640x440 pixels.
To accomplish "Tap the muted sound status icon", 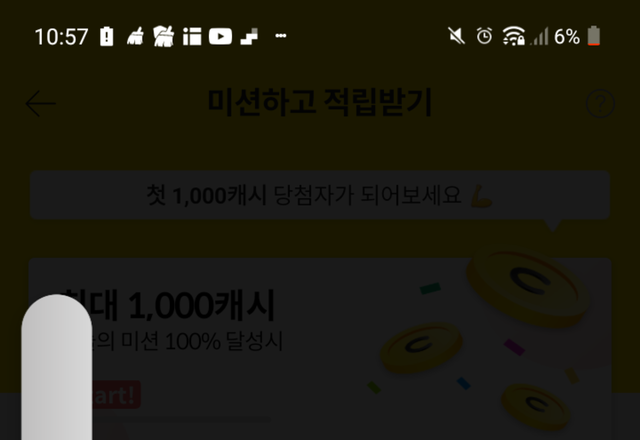I will (x=456, y=36).
